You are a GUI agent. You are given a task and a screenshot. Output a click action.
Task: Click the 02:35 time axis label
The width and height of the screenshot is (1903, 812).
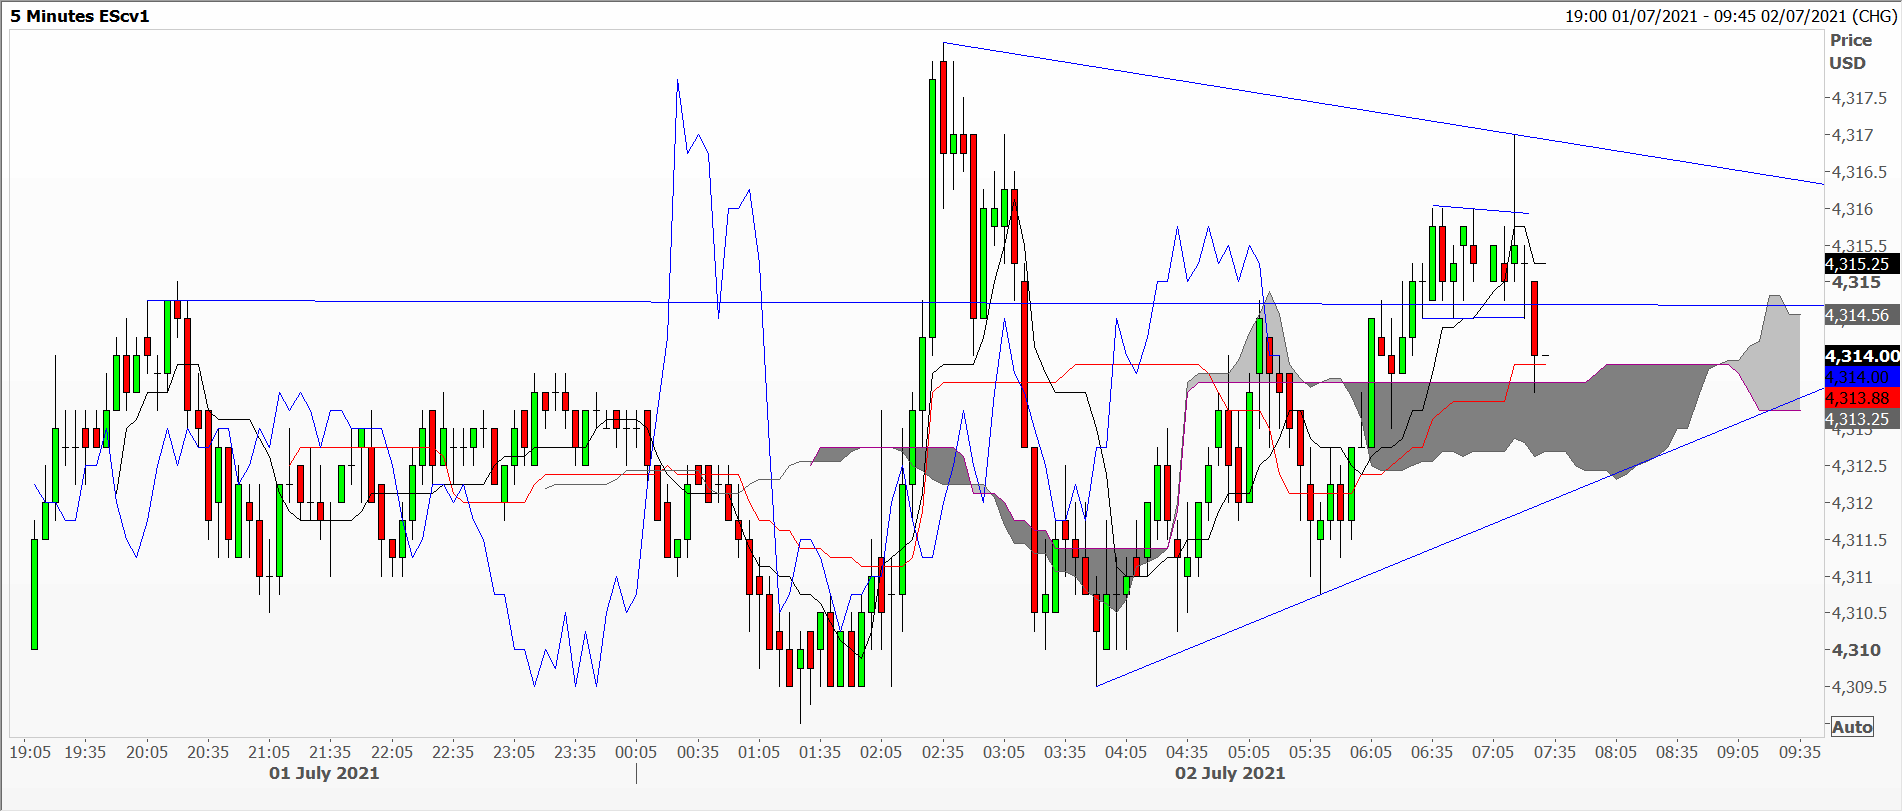click(x=943, y=752)
